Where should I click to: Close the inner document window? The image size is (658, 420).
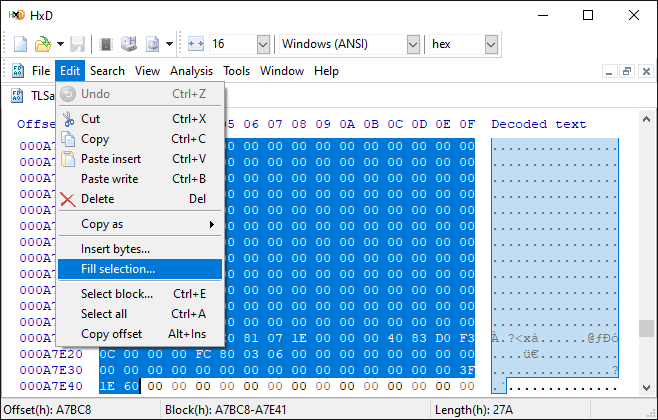(646, 71)
